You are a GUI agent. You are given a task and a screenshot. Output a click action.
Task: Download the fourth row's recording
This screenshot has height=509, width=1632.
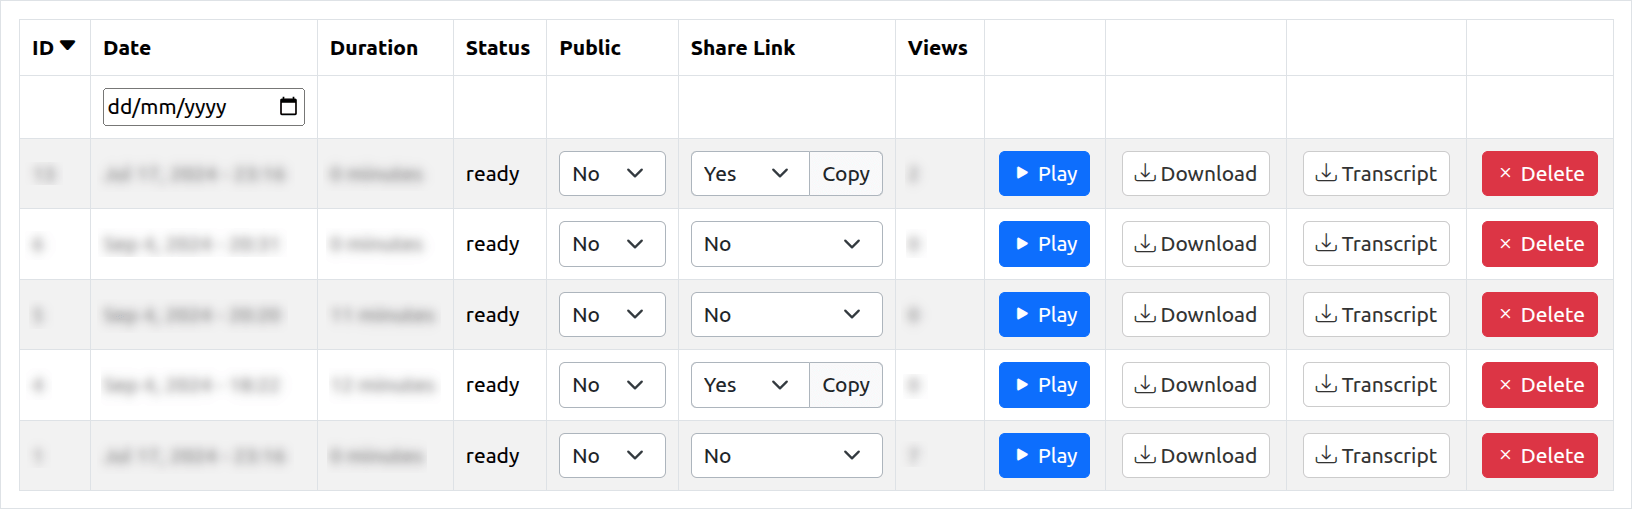[1196, 385]
